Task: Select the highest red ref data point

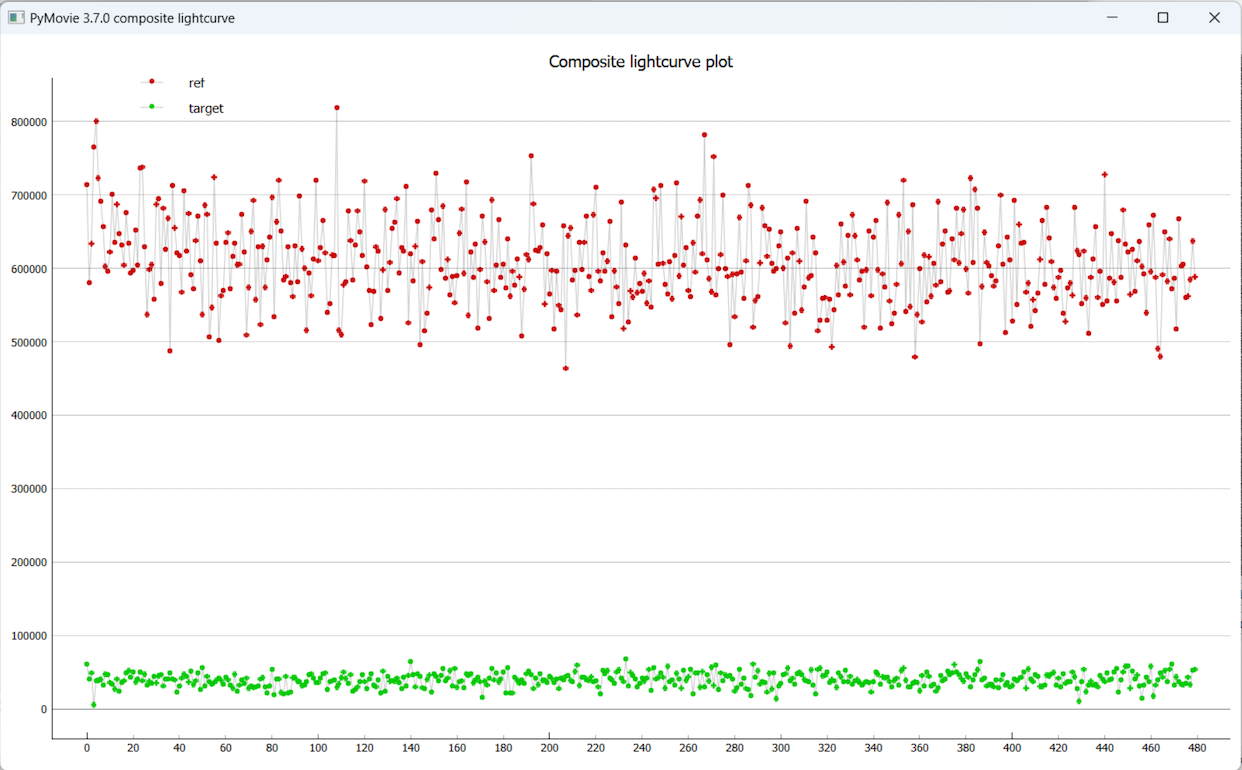Action: click(x=337, y=108)
